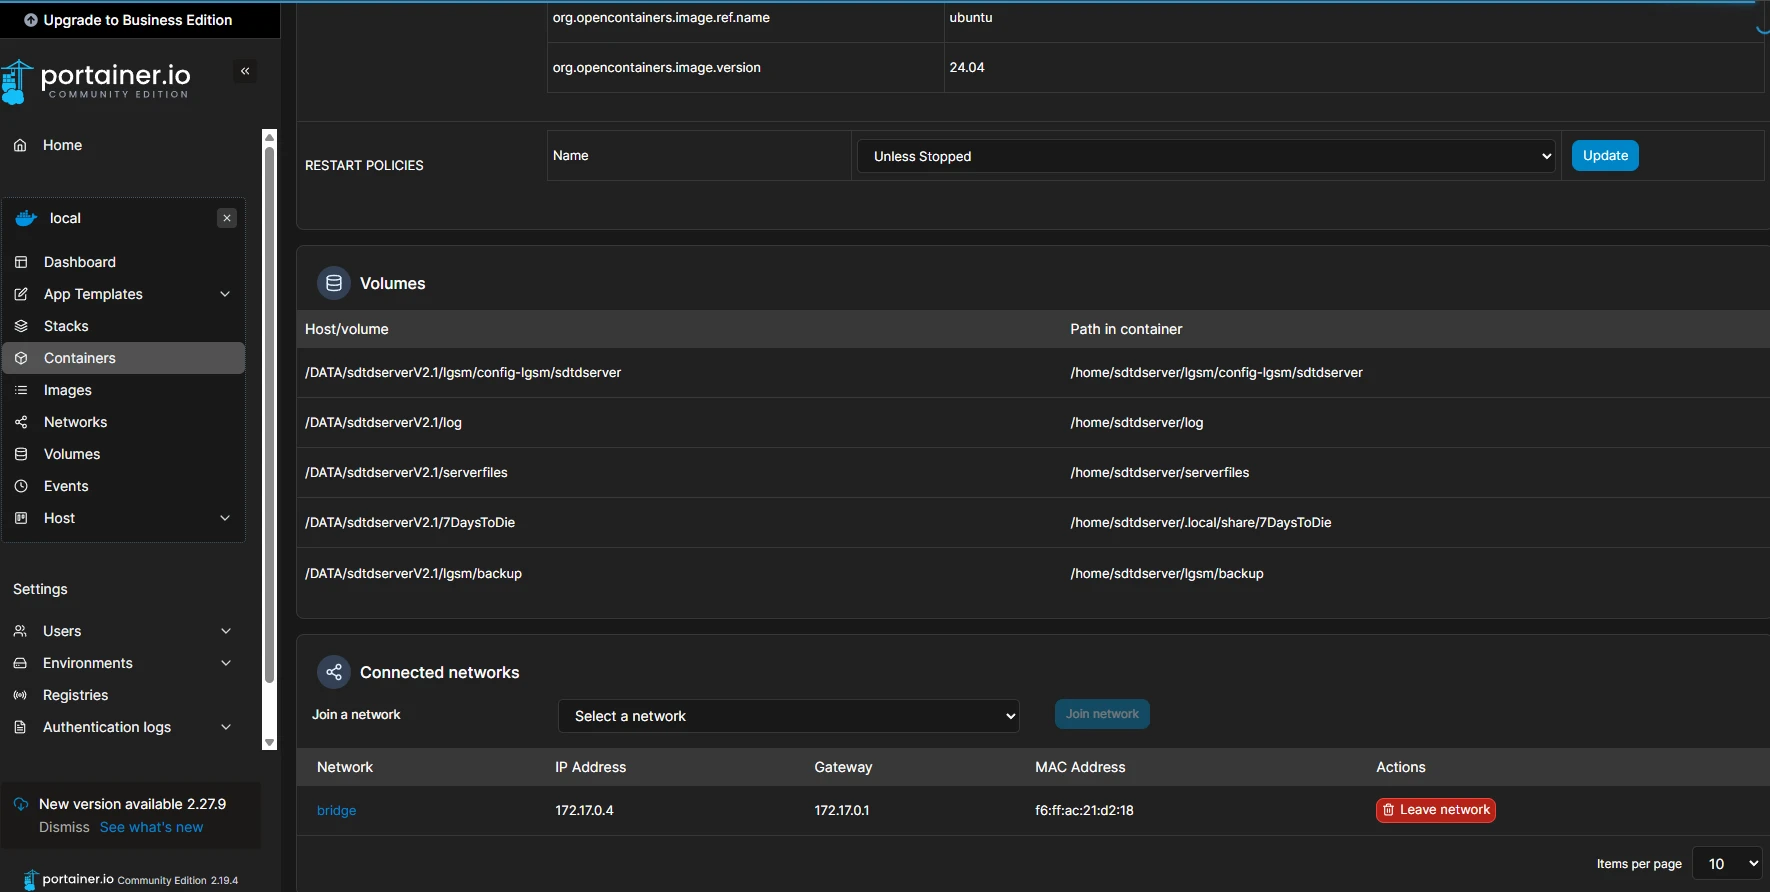Click the Home house icon
This screenshot has height=892, width=1770.
20,145
